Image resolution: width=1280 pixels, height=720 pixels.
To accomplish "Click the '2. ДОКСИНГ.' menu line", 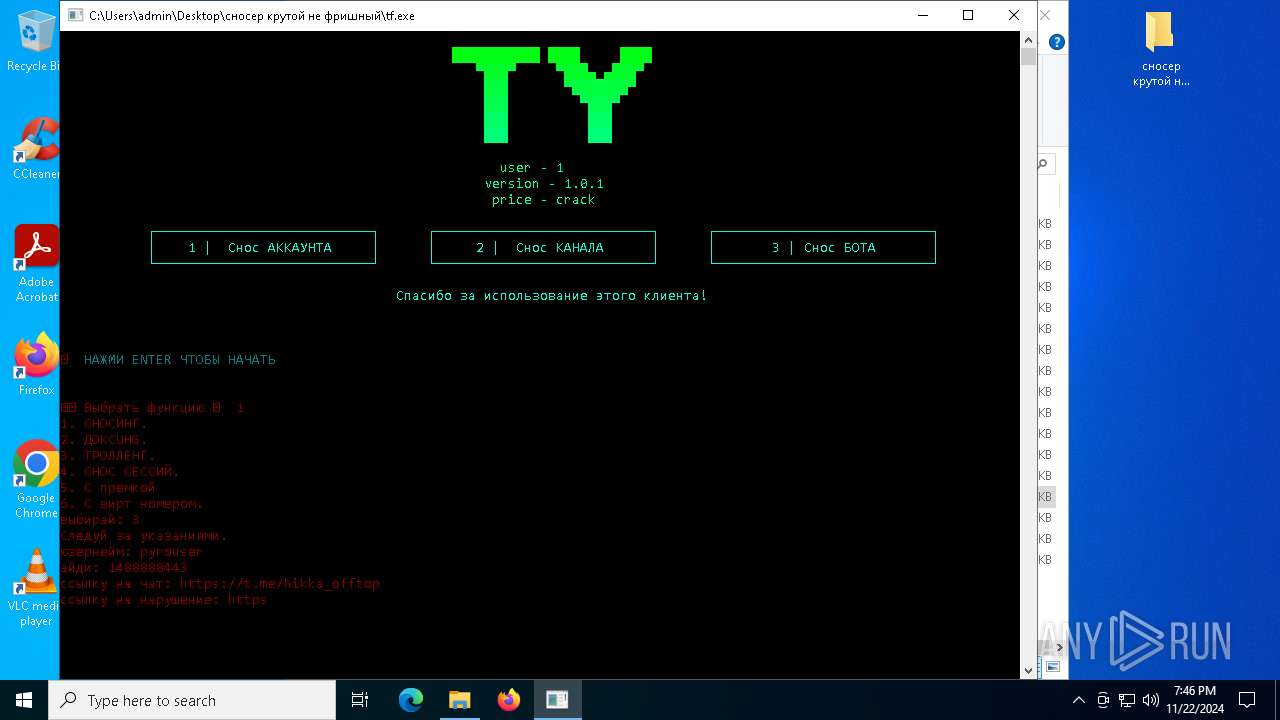I will 103,440.
